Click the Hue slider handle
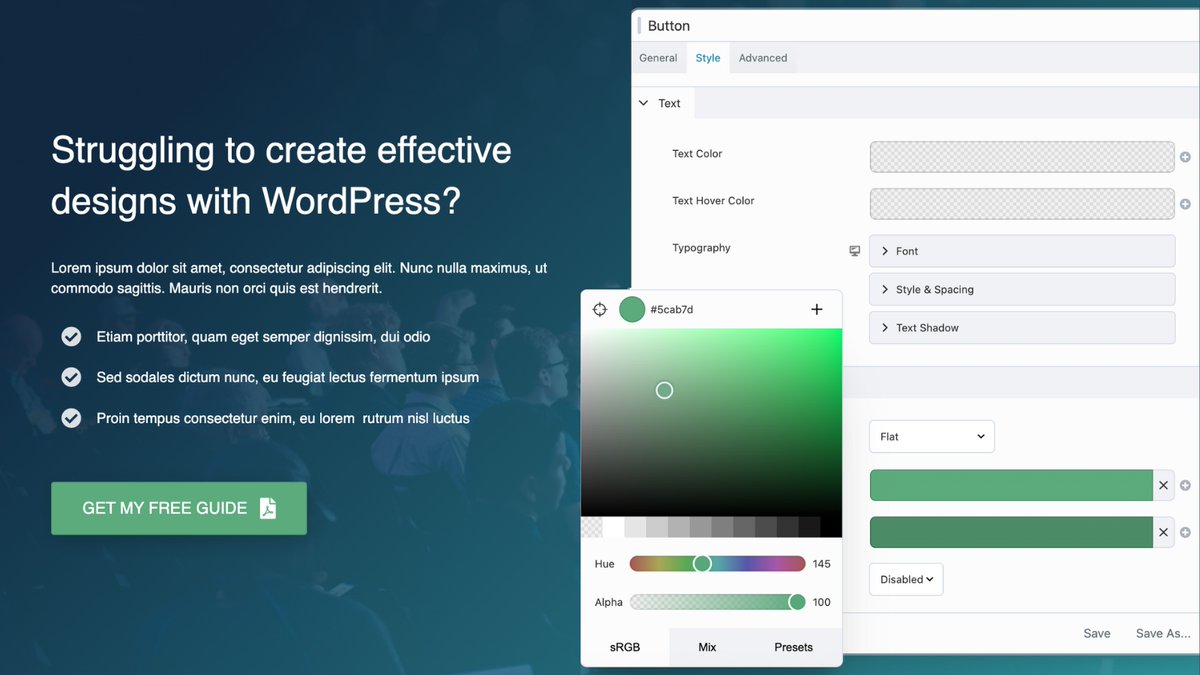1200x675 pixels. coord(702,564)
